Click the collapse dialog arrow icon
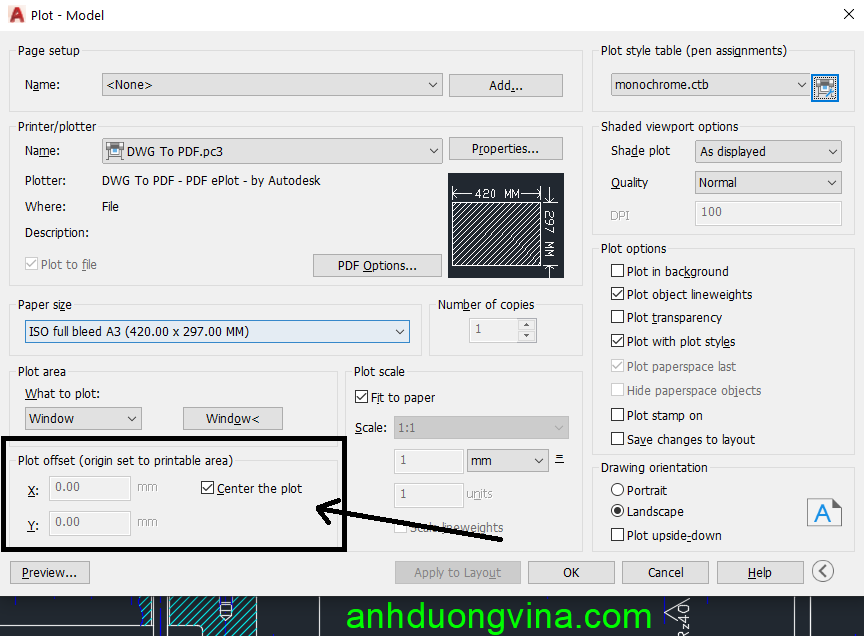 tap(823, 572)
